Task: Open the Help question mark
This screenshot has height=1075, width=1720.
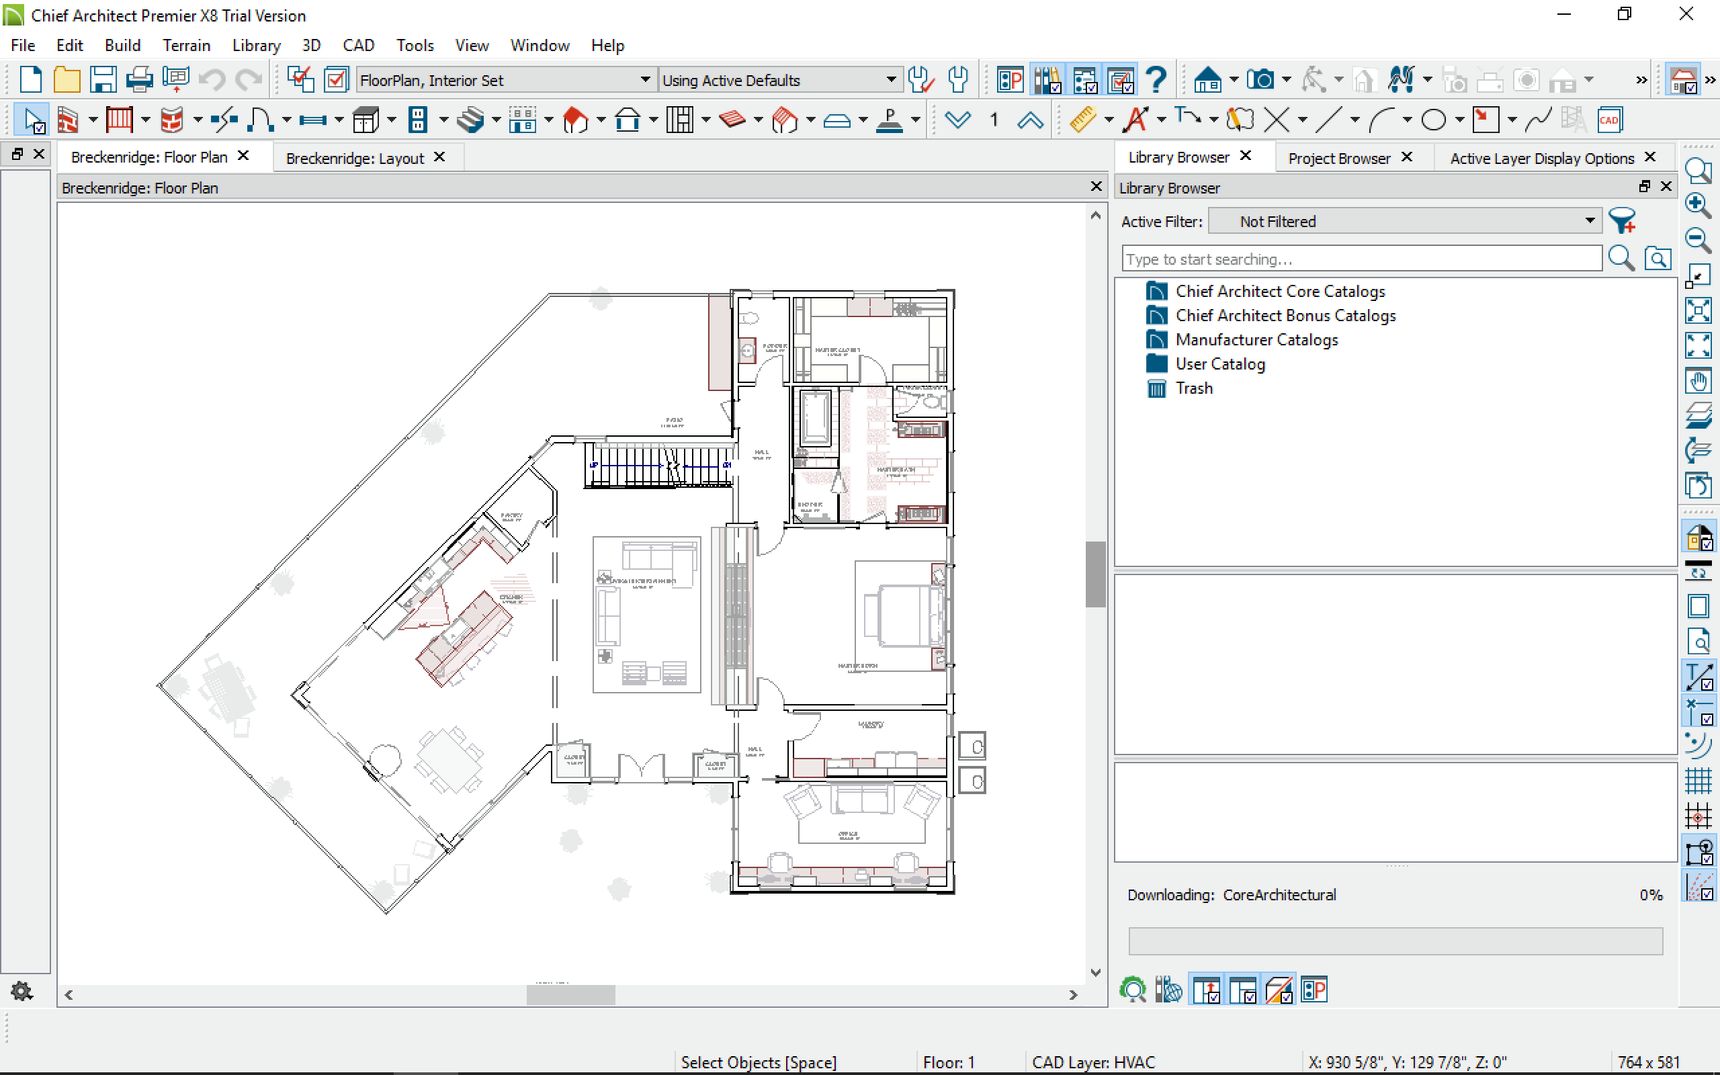Action: [x=1156, y=80]
